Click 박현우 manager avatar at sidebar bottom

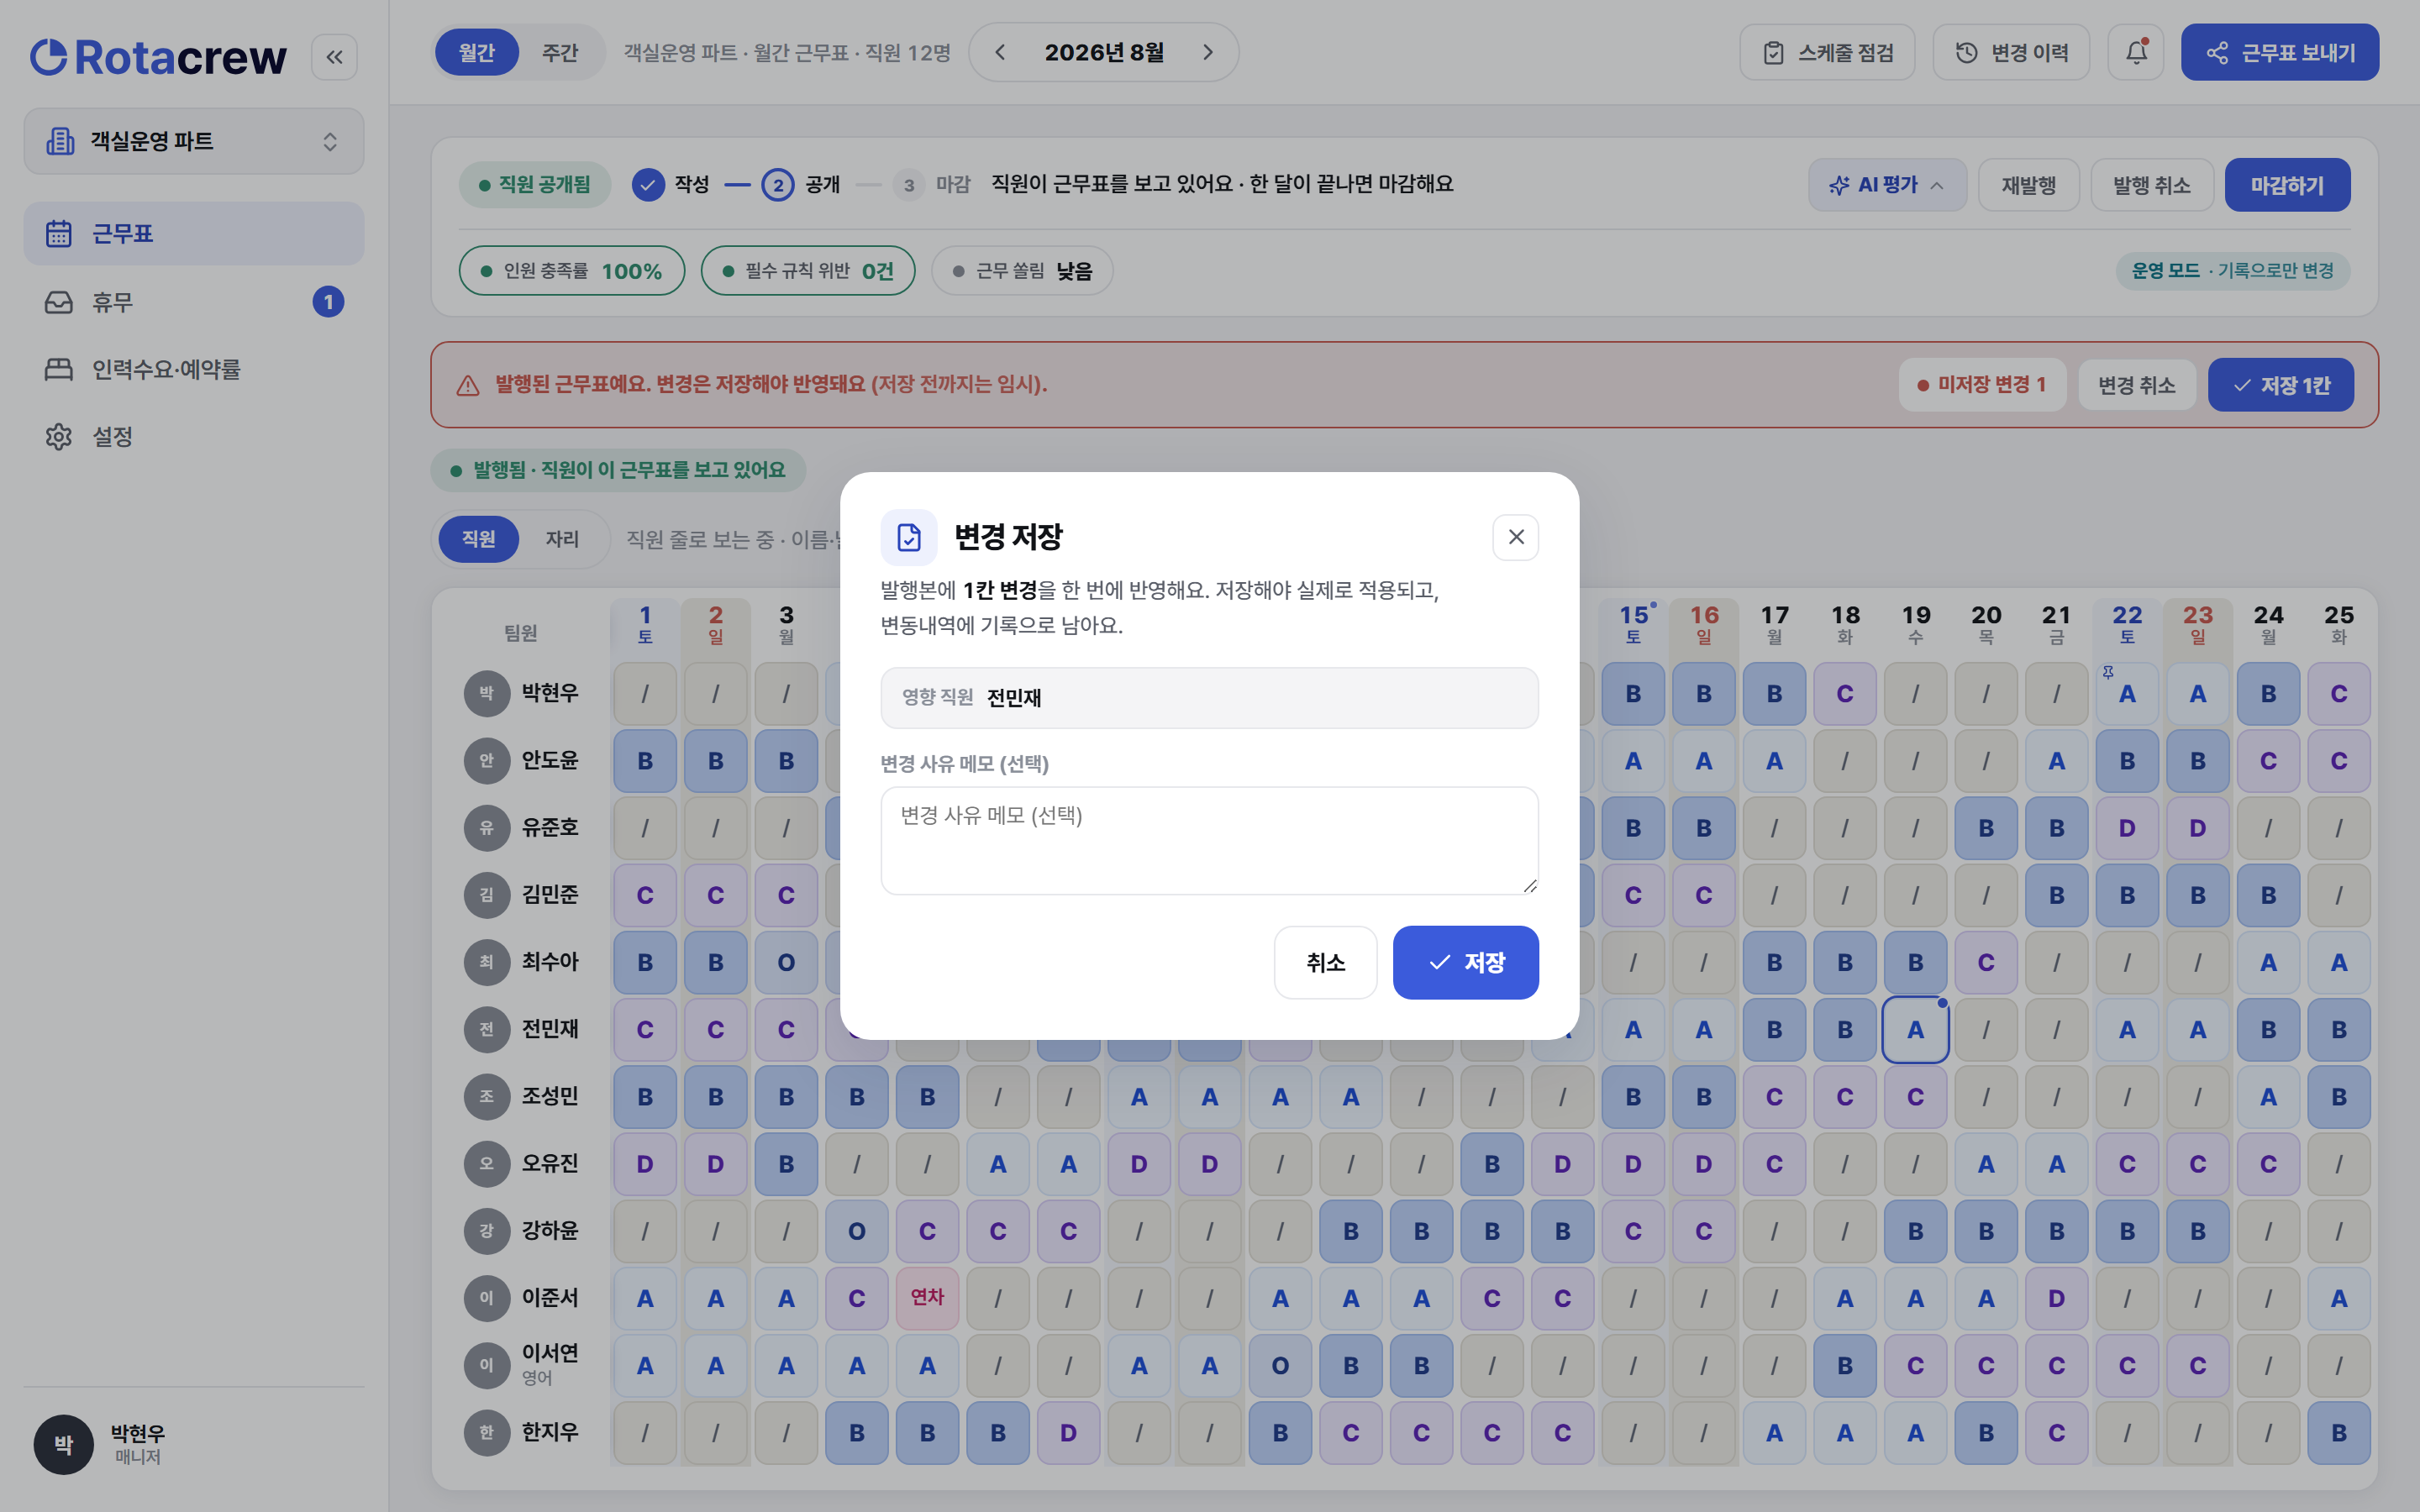(63, 1444)
